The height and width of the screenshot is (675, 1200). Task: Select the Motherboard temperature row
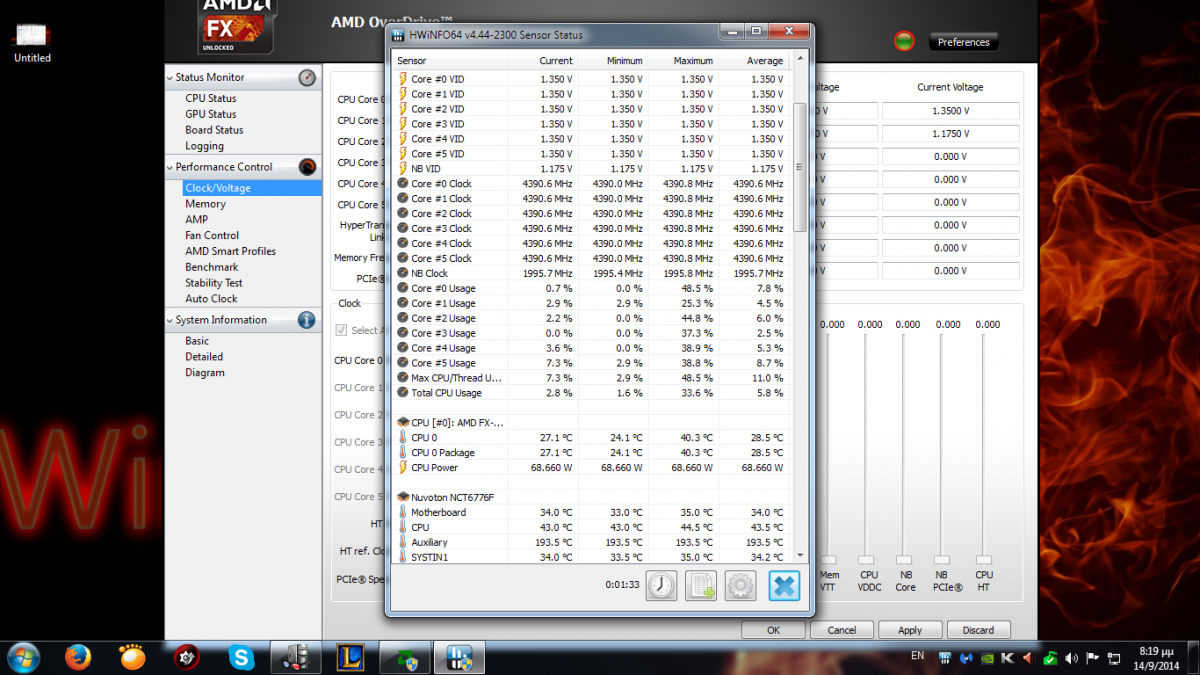point(591,512)
